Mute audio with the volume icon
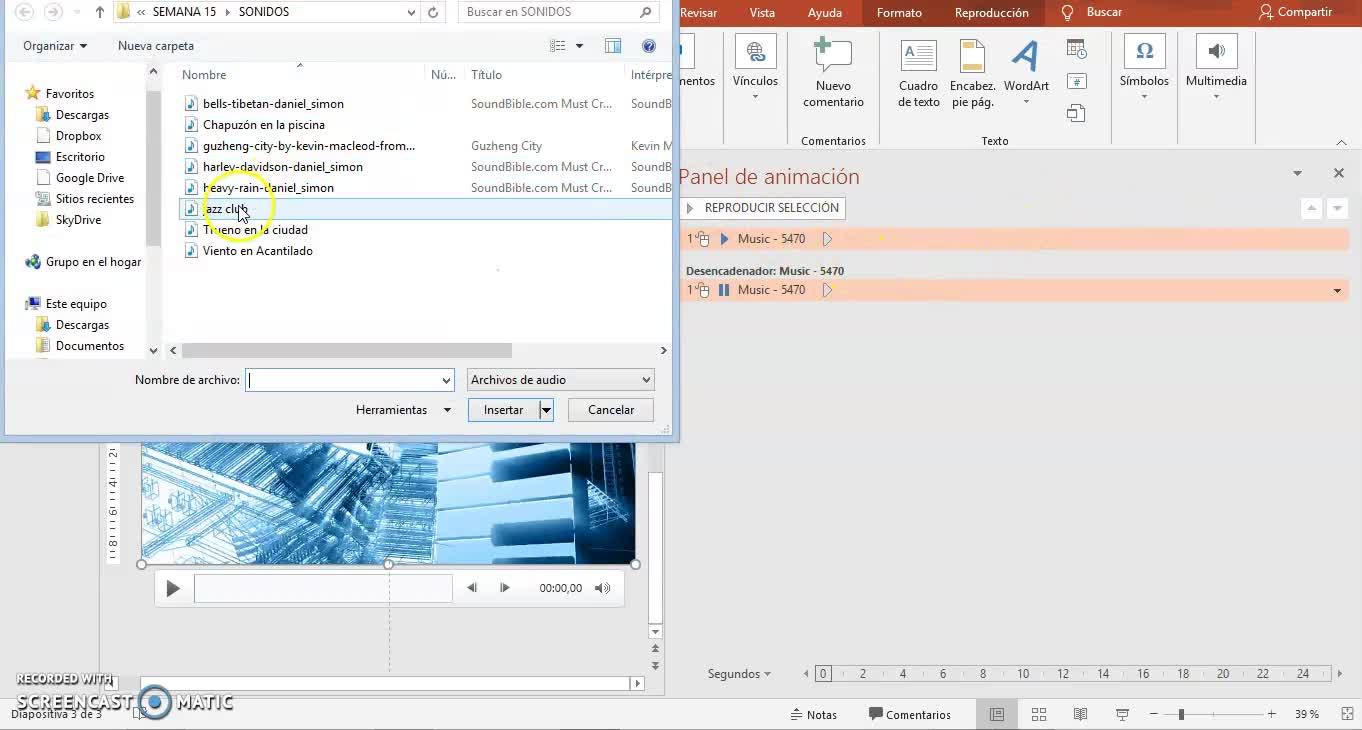The height and width of the screenshot is (730, 1362). pyautogui.click(x=602, y=588)
